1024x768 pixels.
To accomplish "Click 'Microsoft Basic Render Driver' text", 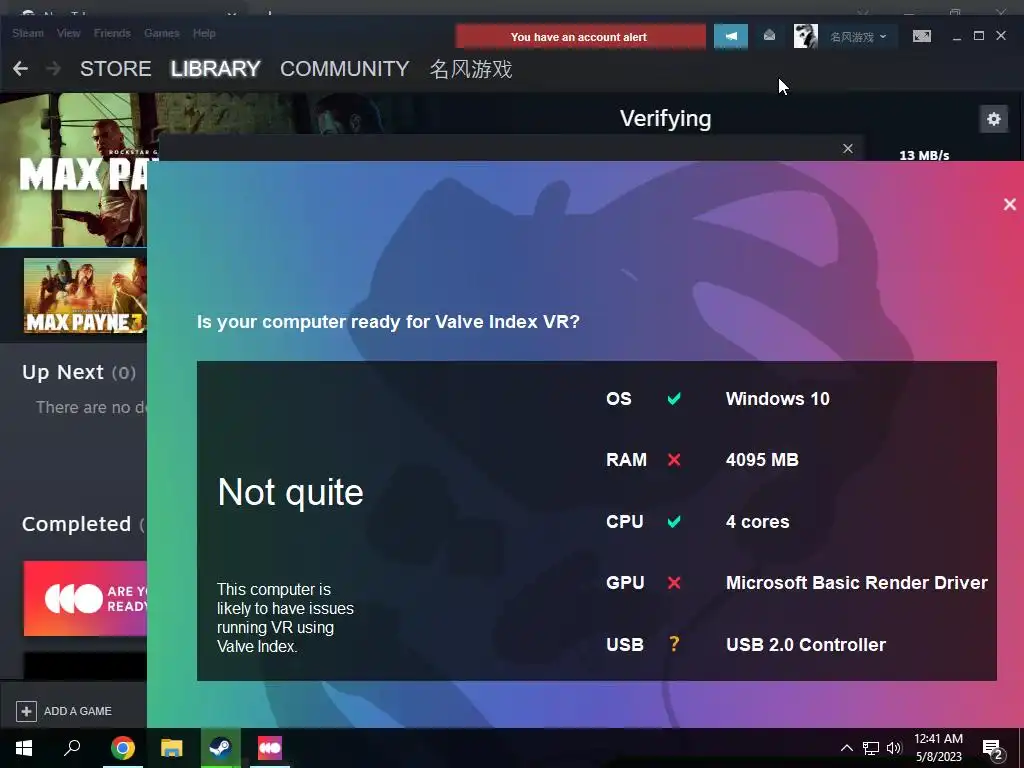I will [857, 583].
